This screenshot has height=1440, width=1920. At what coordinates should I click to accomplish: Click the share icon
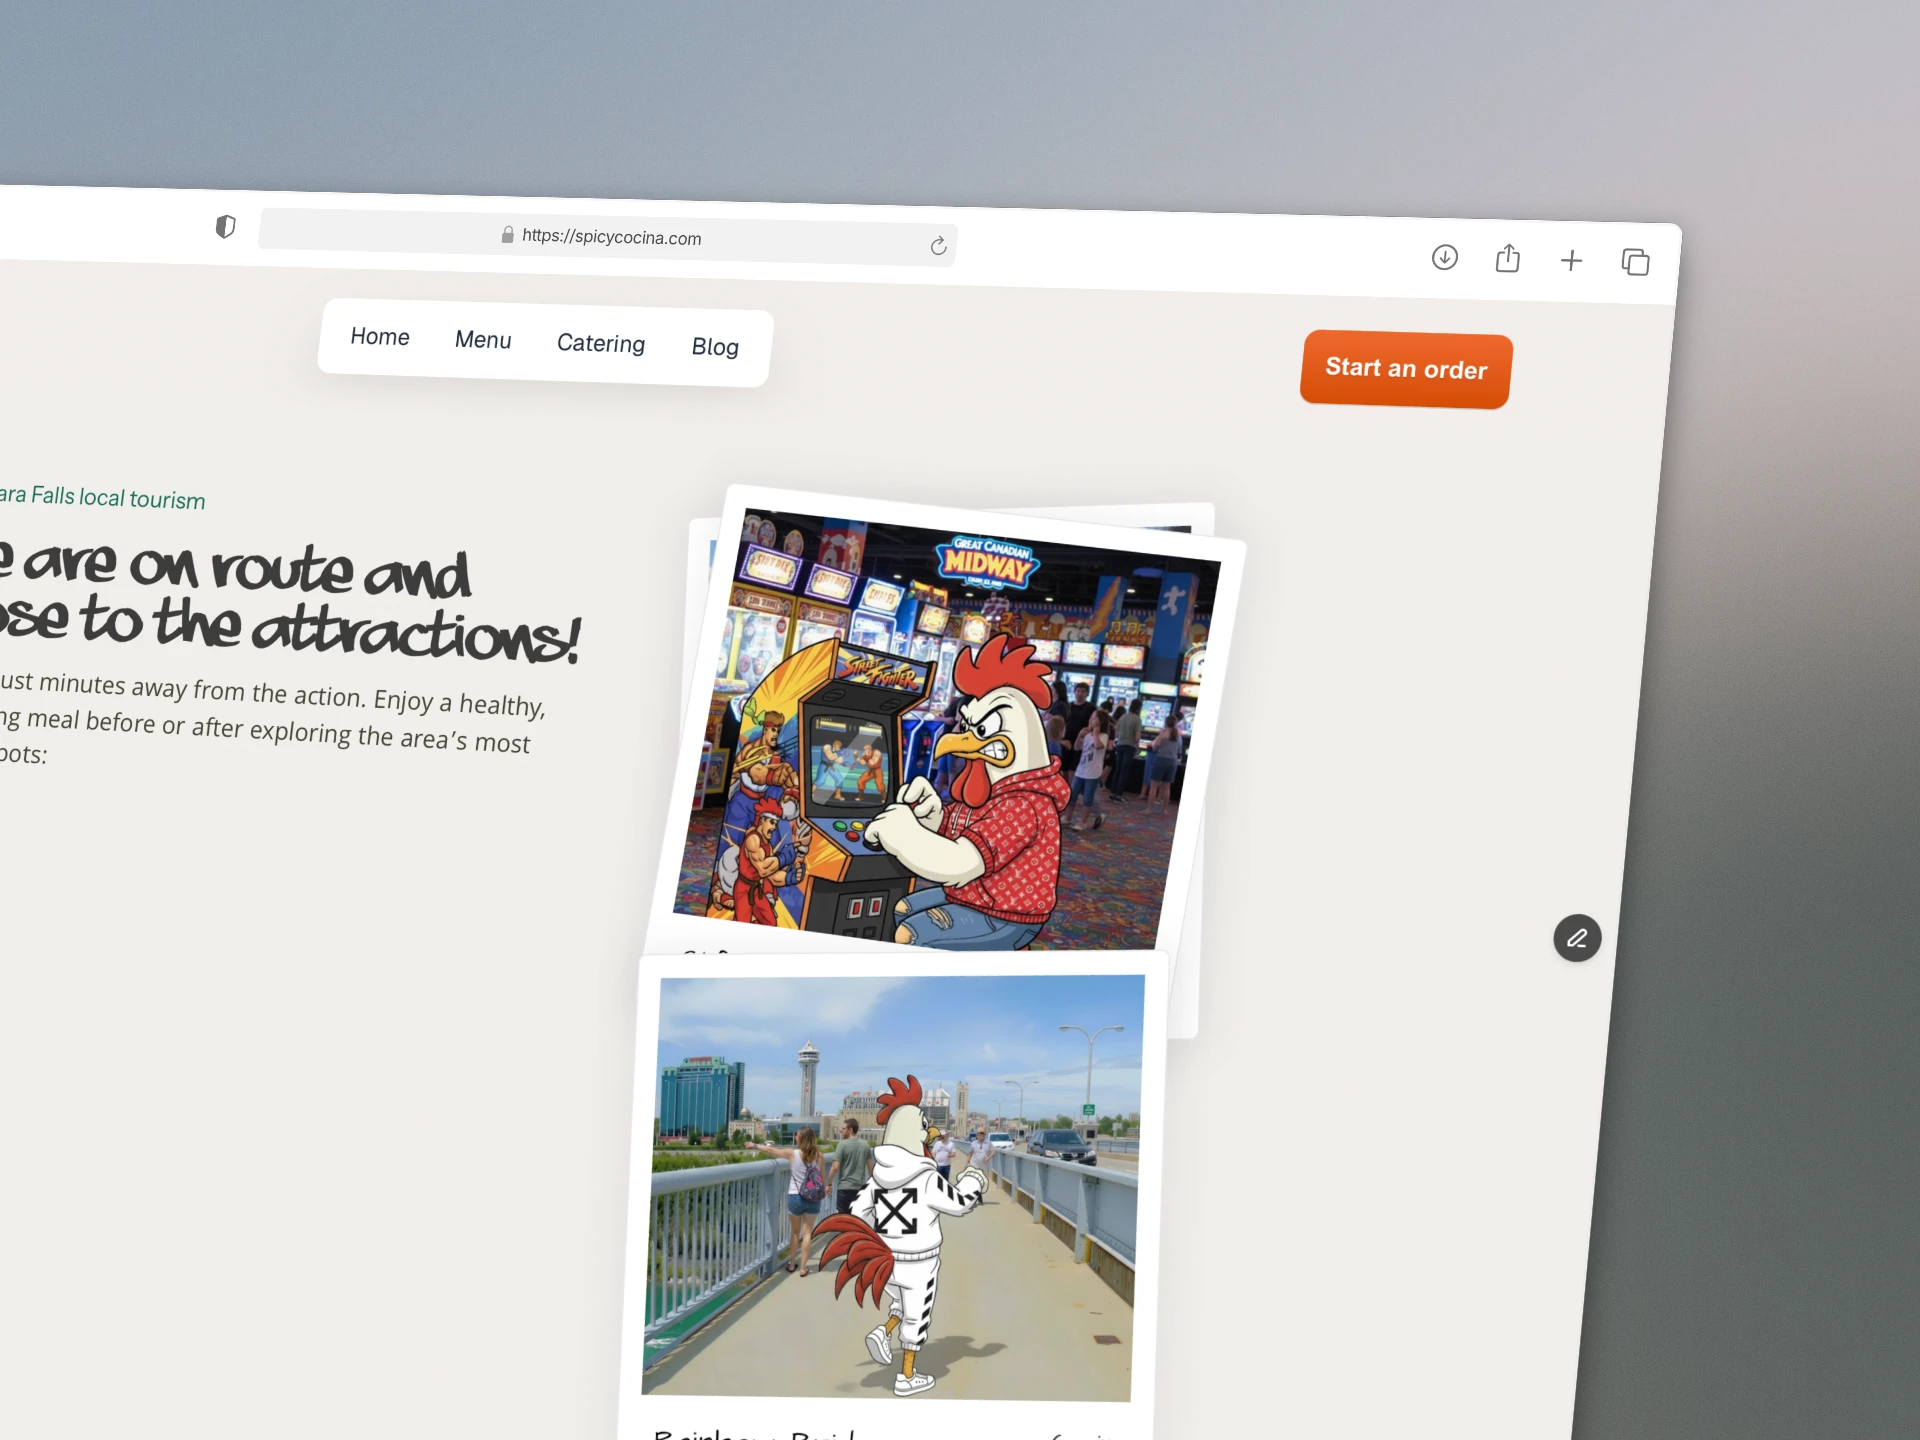point(1508,258)
